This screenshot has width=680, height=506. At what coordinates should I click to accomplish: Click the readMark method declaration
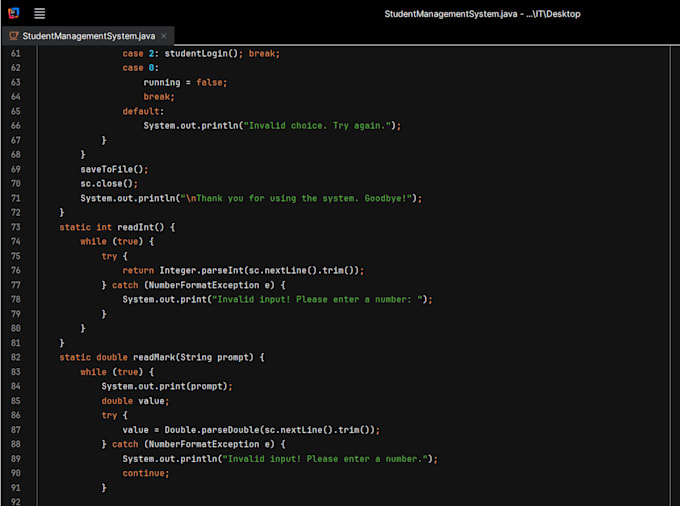(x=161, y=357)
